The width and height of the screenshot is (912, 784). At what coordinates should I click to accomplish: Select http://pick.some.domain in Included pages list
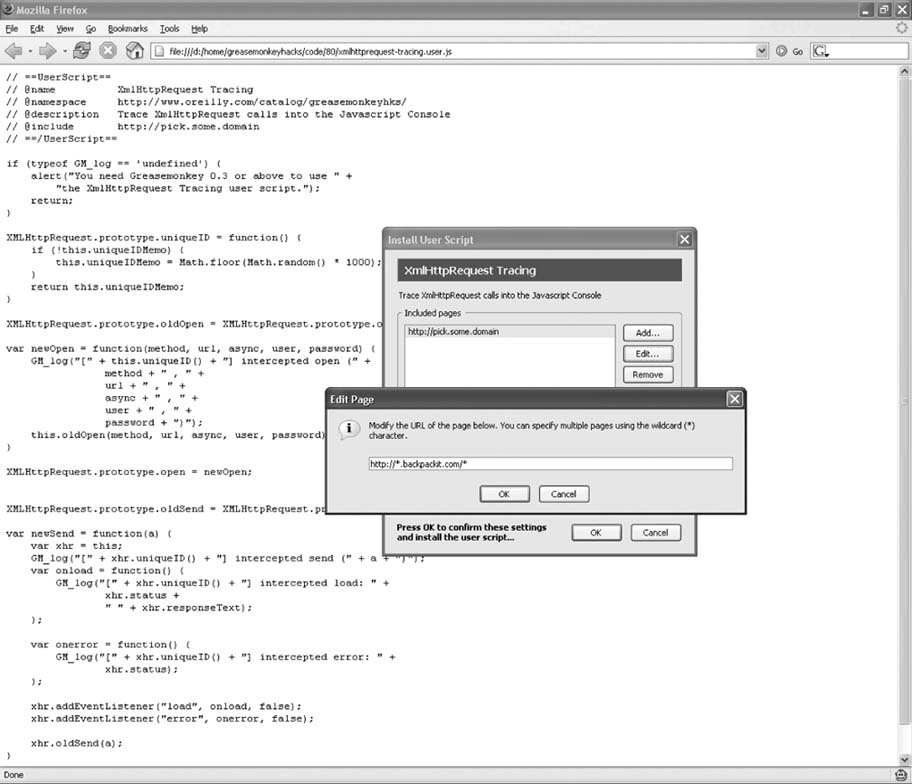pos(453,331)
